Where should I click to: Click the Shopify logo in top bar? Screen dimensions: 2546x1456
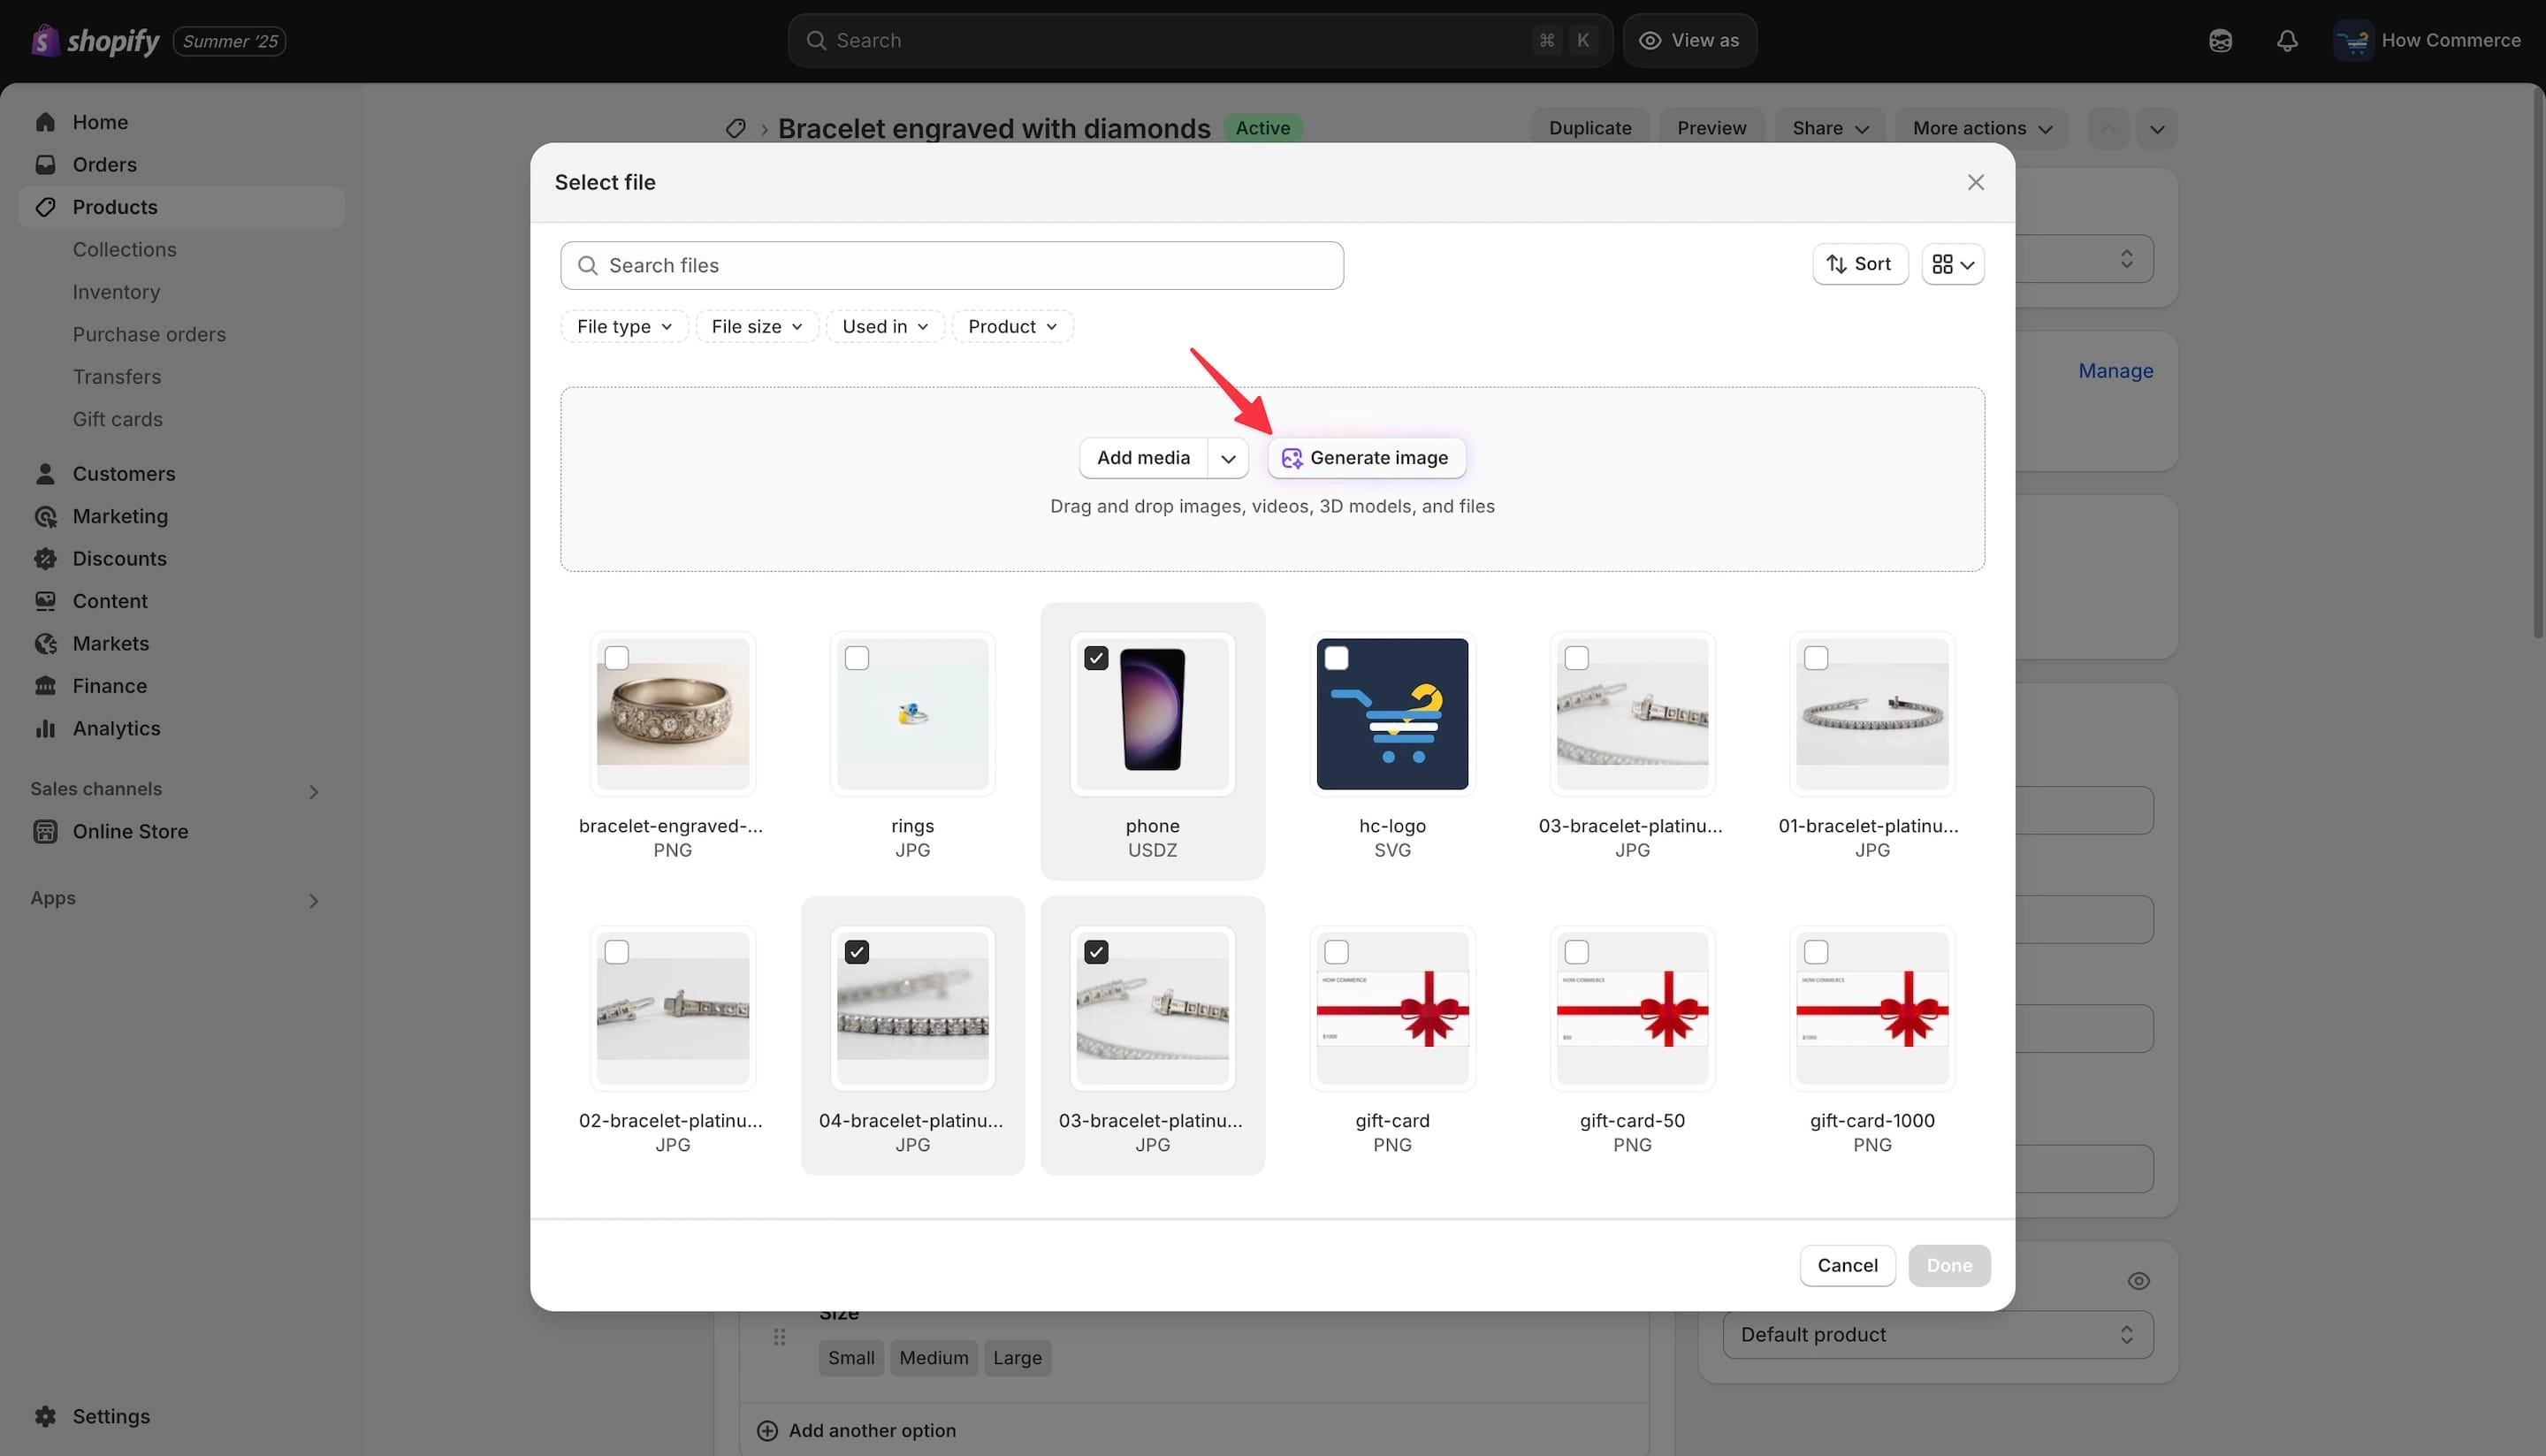tap(95, 40)
